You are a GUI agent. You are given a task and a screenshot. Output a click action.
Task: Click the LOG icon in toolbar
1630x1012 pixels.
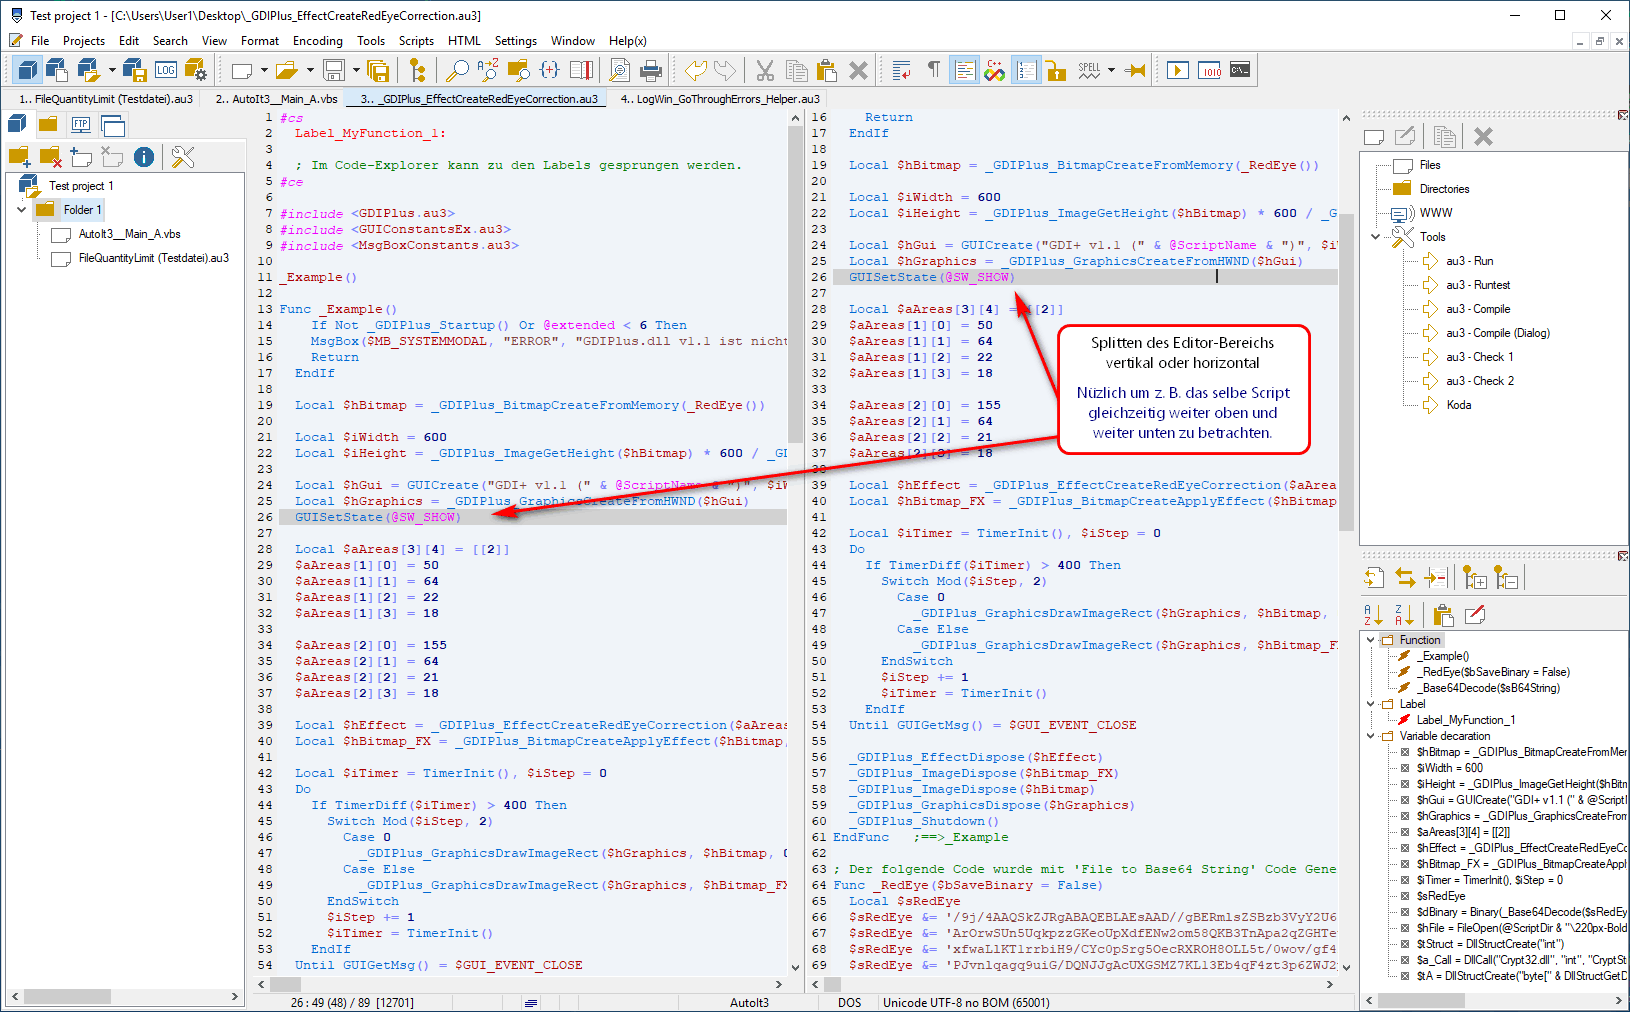[x=166, y=70]
